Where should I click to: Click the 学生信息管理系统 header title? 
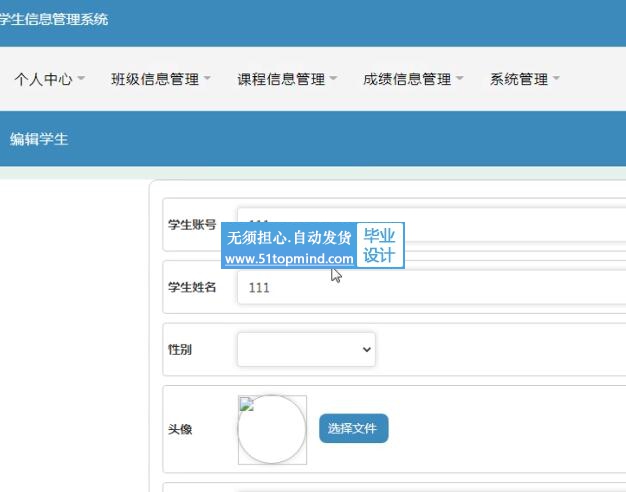(53, 19)
